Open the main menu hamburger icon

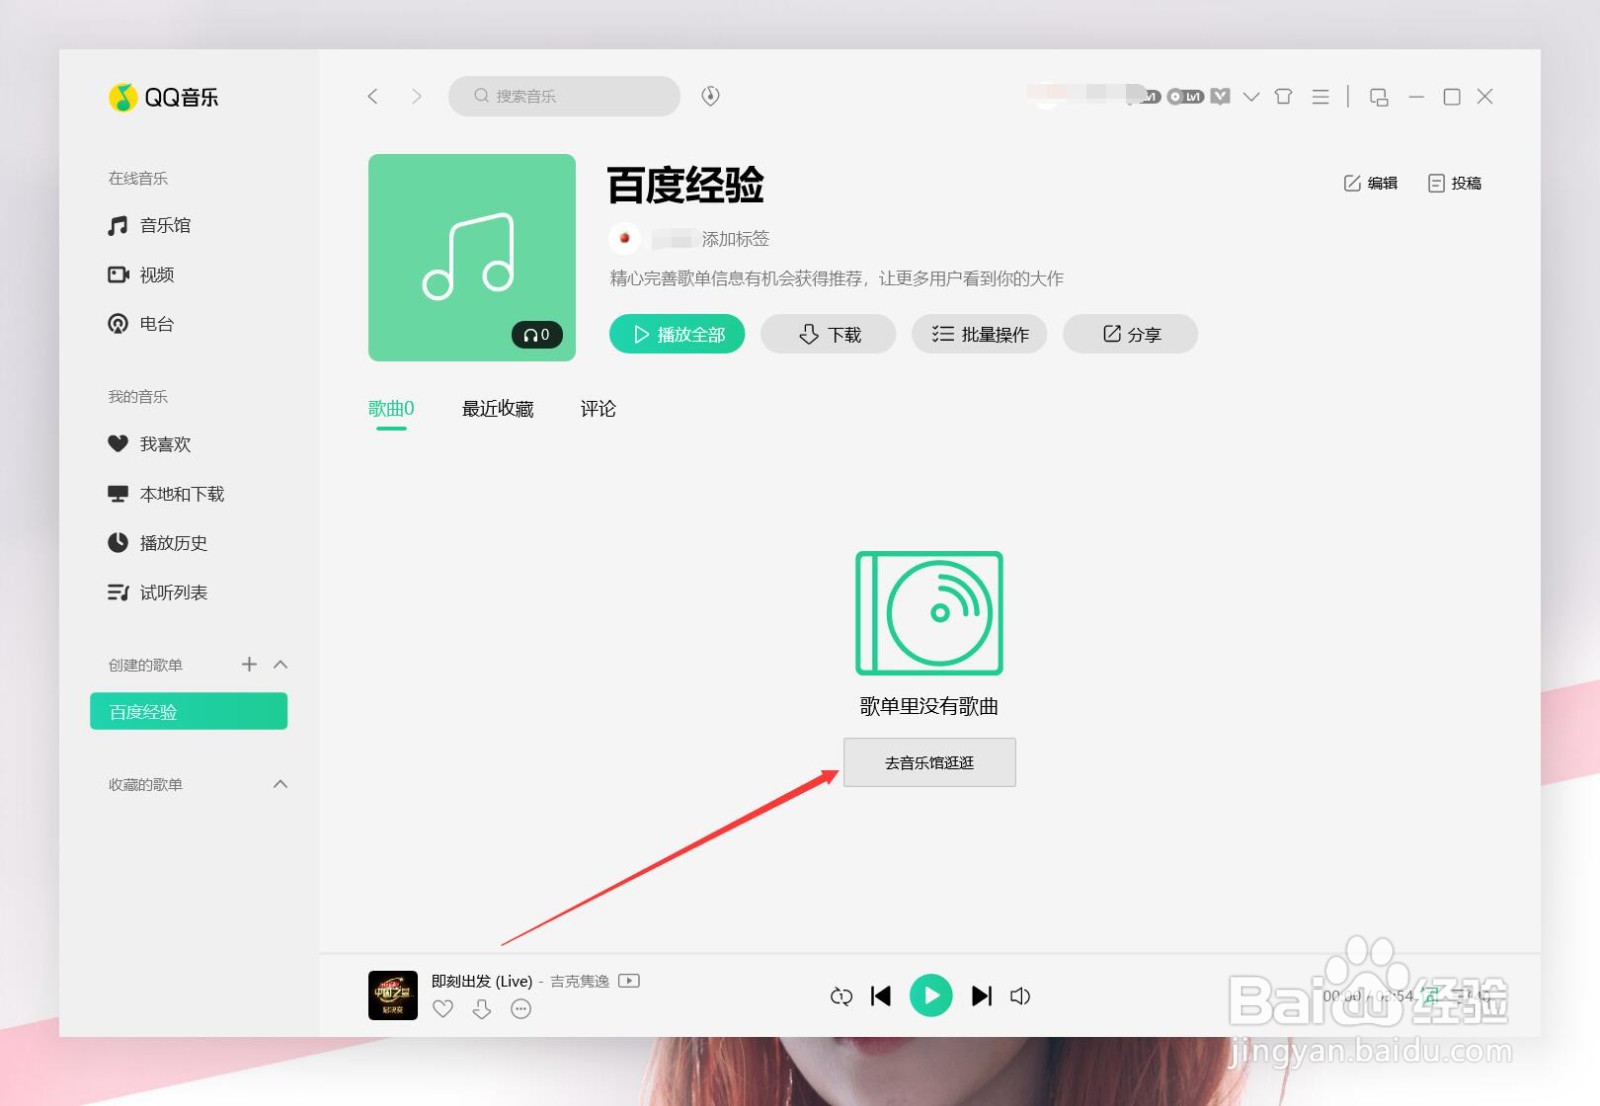click(1321, 96)
